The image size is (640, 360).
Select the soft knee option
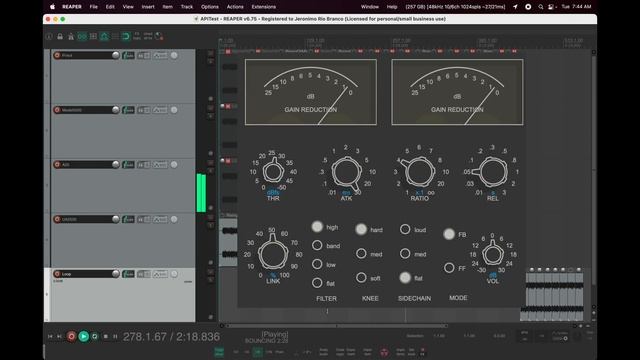[361, 278]
